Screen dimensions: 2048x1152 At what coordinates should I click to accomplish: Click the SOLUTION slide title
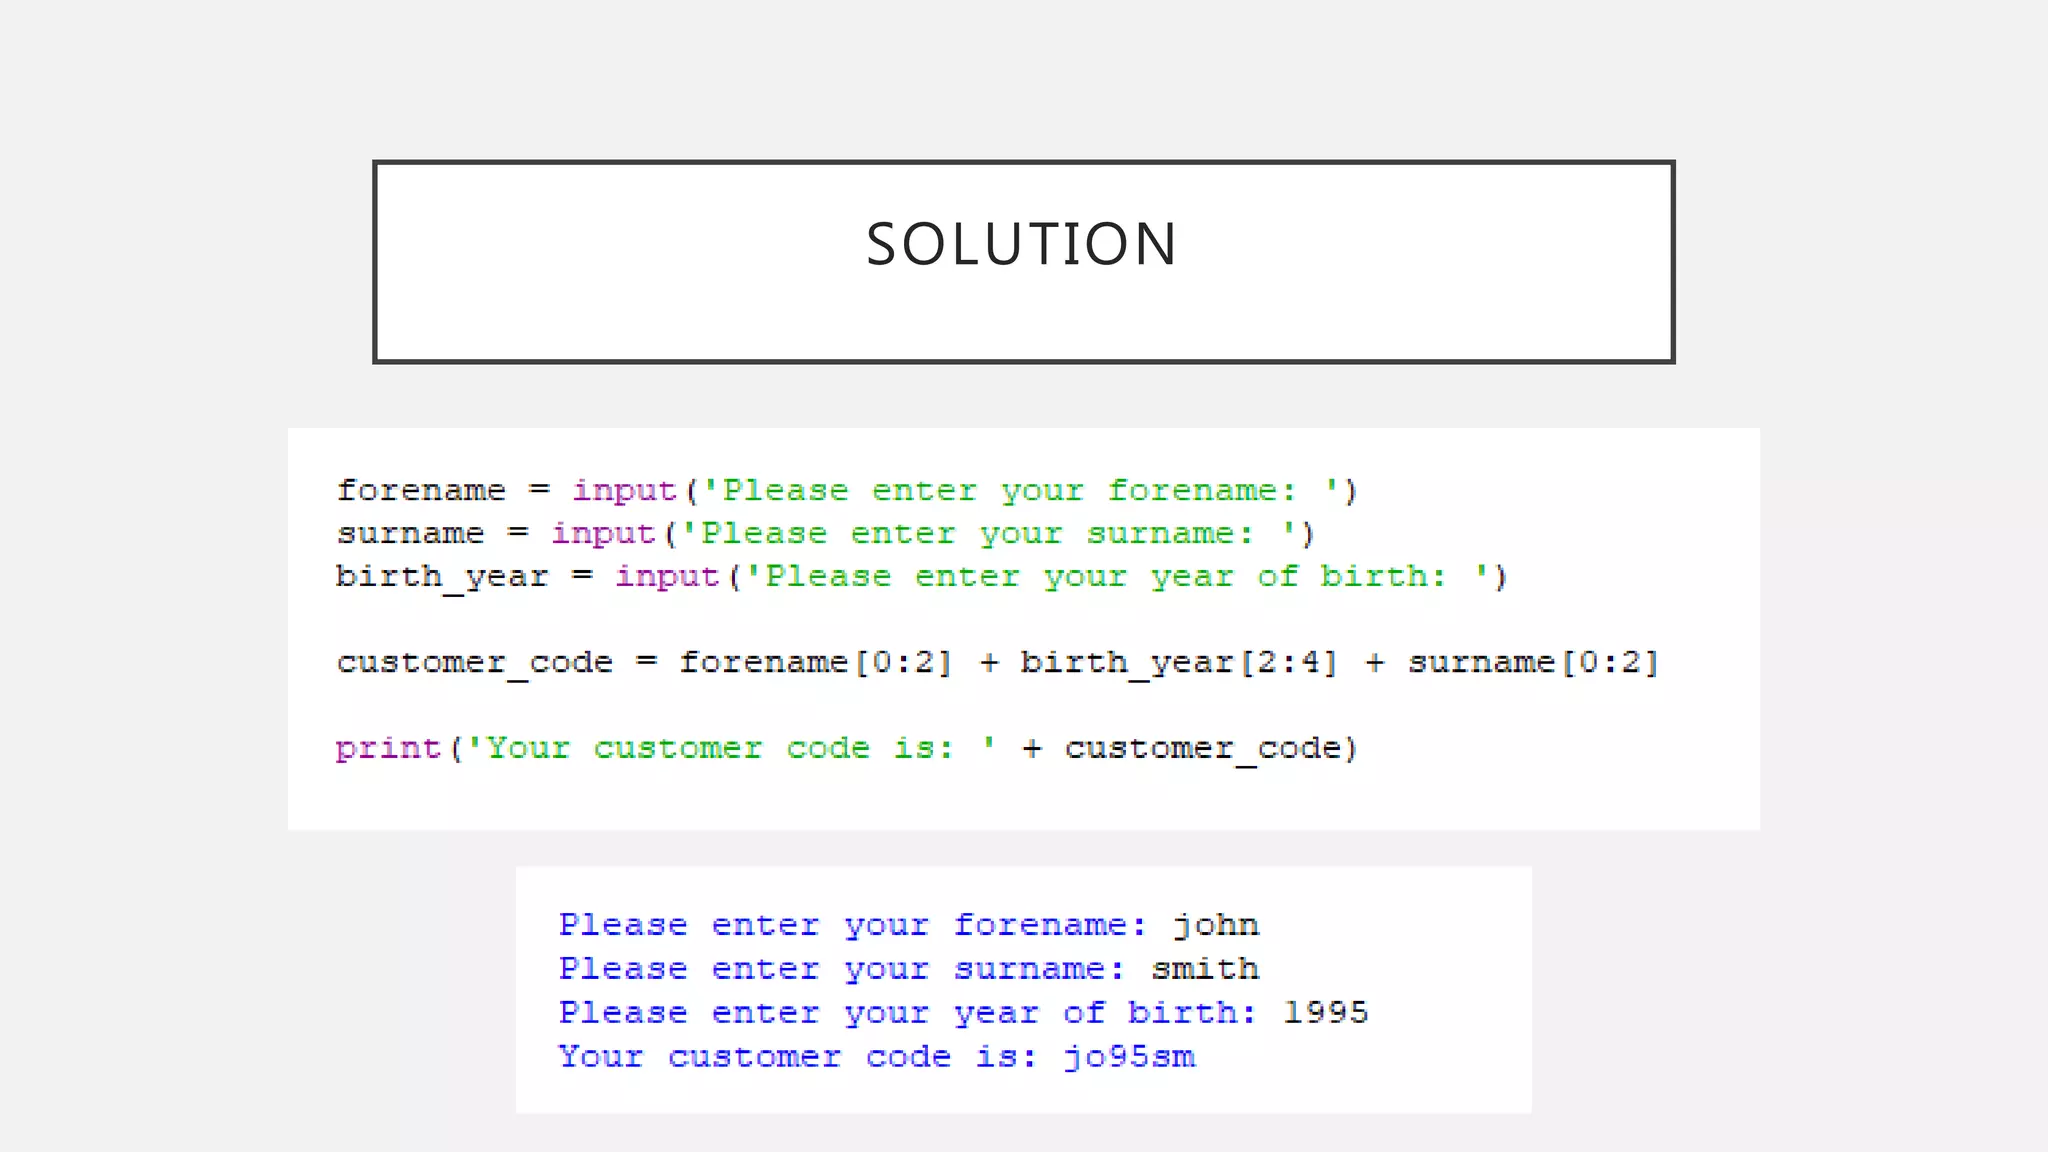coord(1022,244)
